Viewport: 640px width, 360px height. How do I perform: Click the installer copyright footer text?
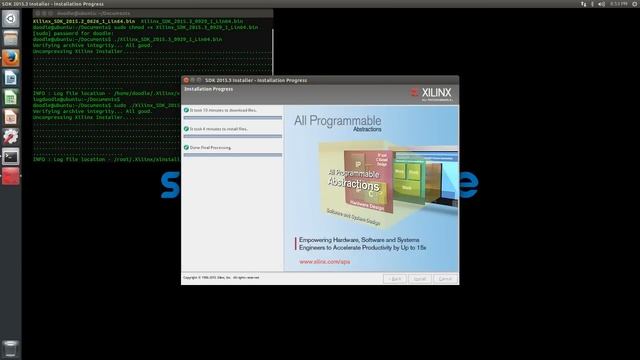[x=221, y=278]
